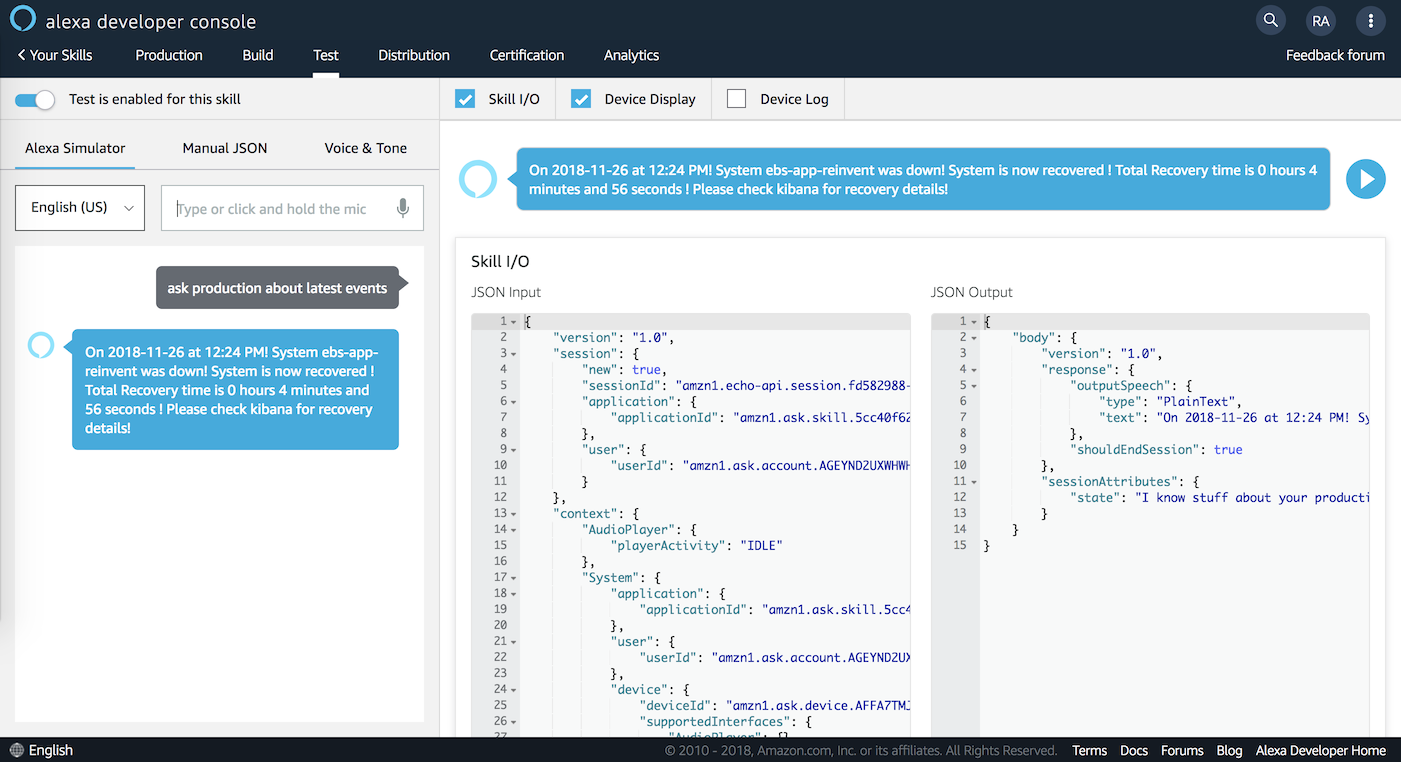
Task: Open the three-dot more options menu
Action: pyautogui.click(x=1370, y=20)
